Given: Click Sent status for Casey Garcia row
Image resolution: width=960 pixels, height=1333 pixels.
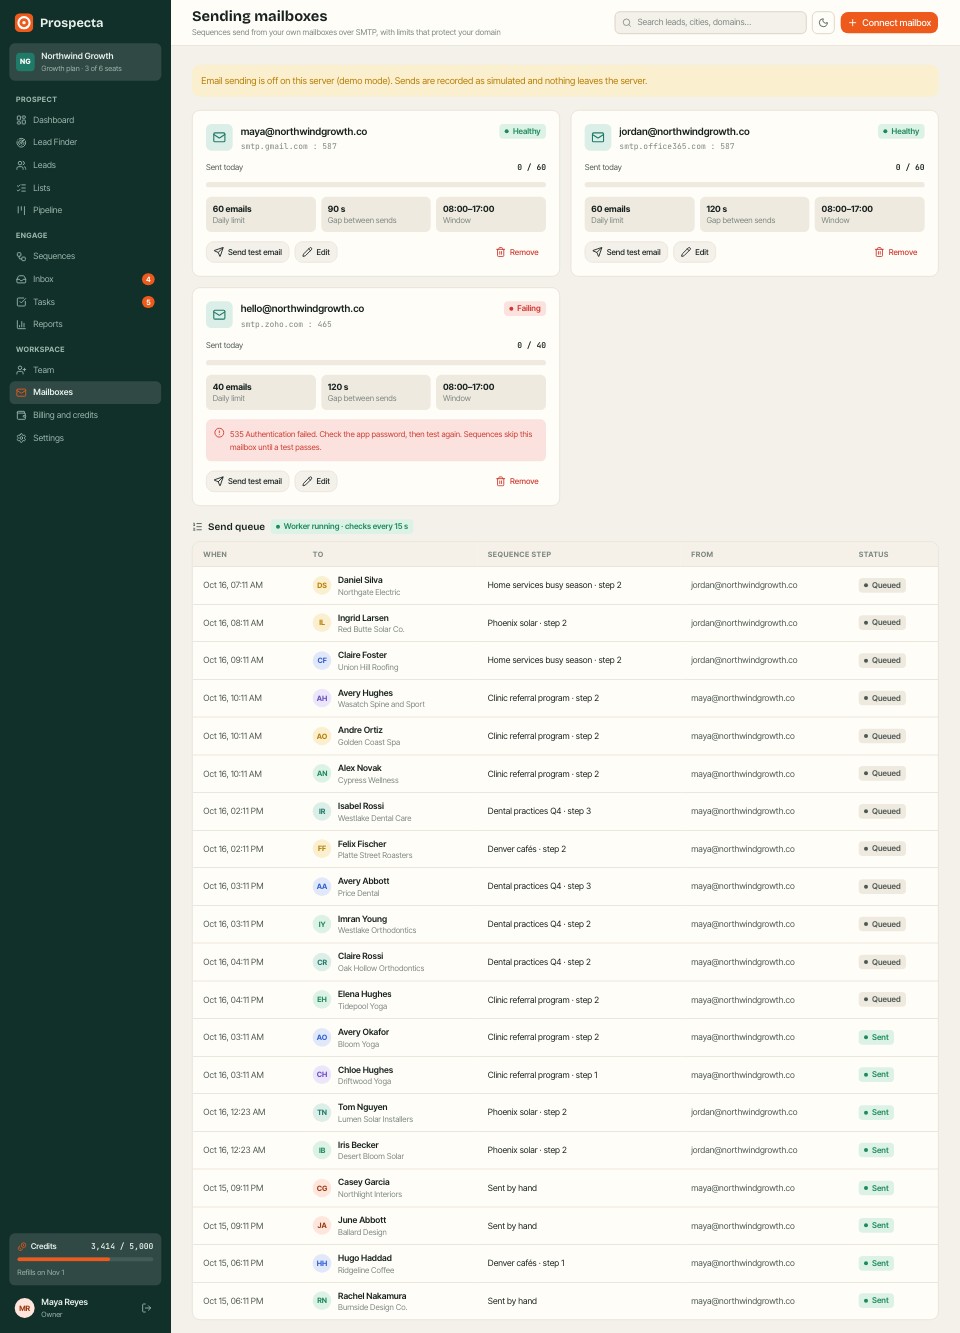Looking at the screenshot, I should coord(877,1188).
